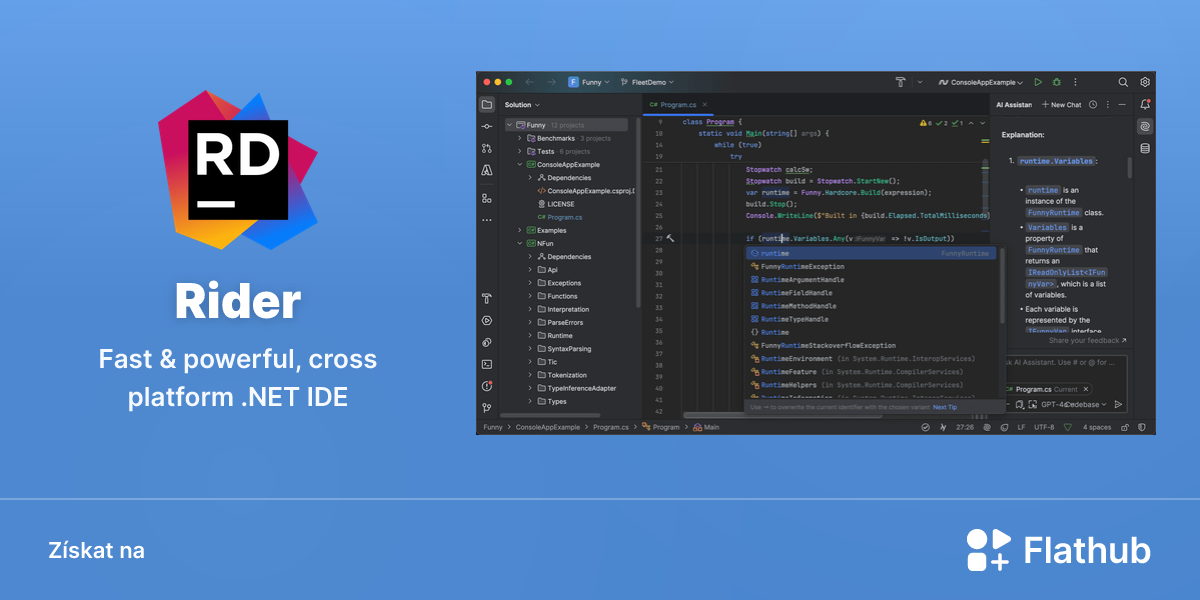Open the Notifications bell icon
1200x600 pixels.
1145,104
